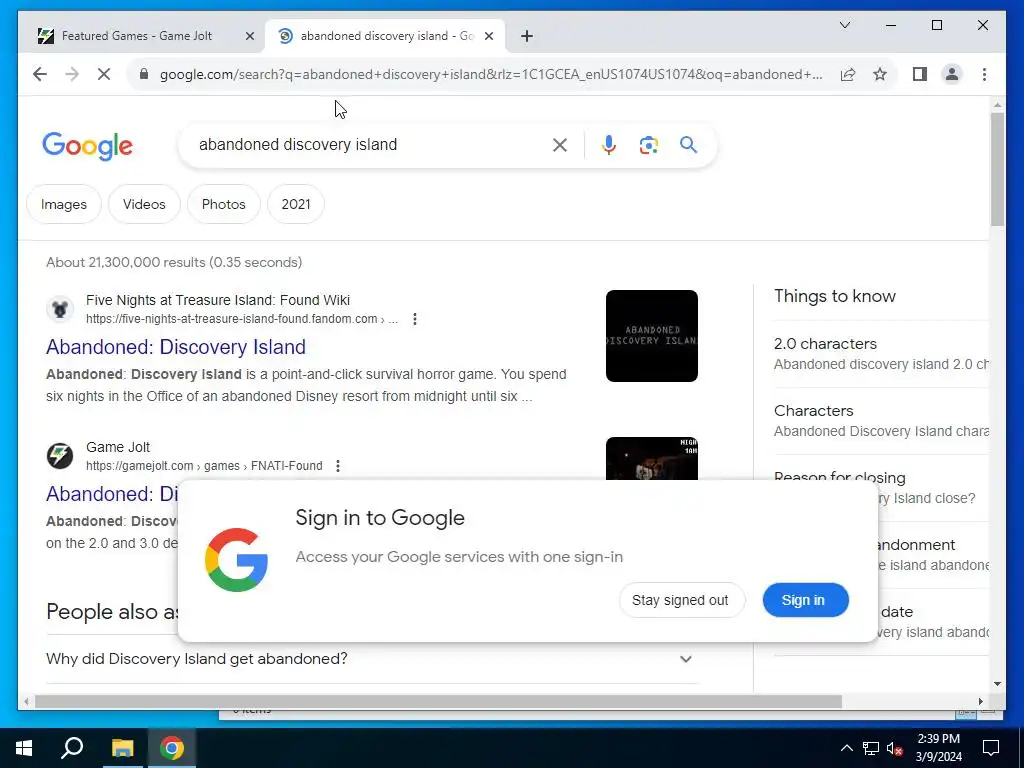The image size is (1024, 768).
Task: Search by image with Lens icon
Action: pos(648,145)
